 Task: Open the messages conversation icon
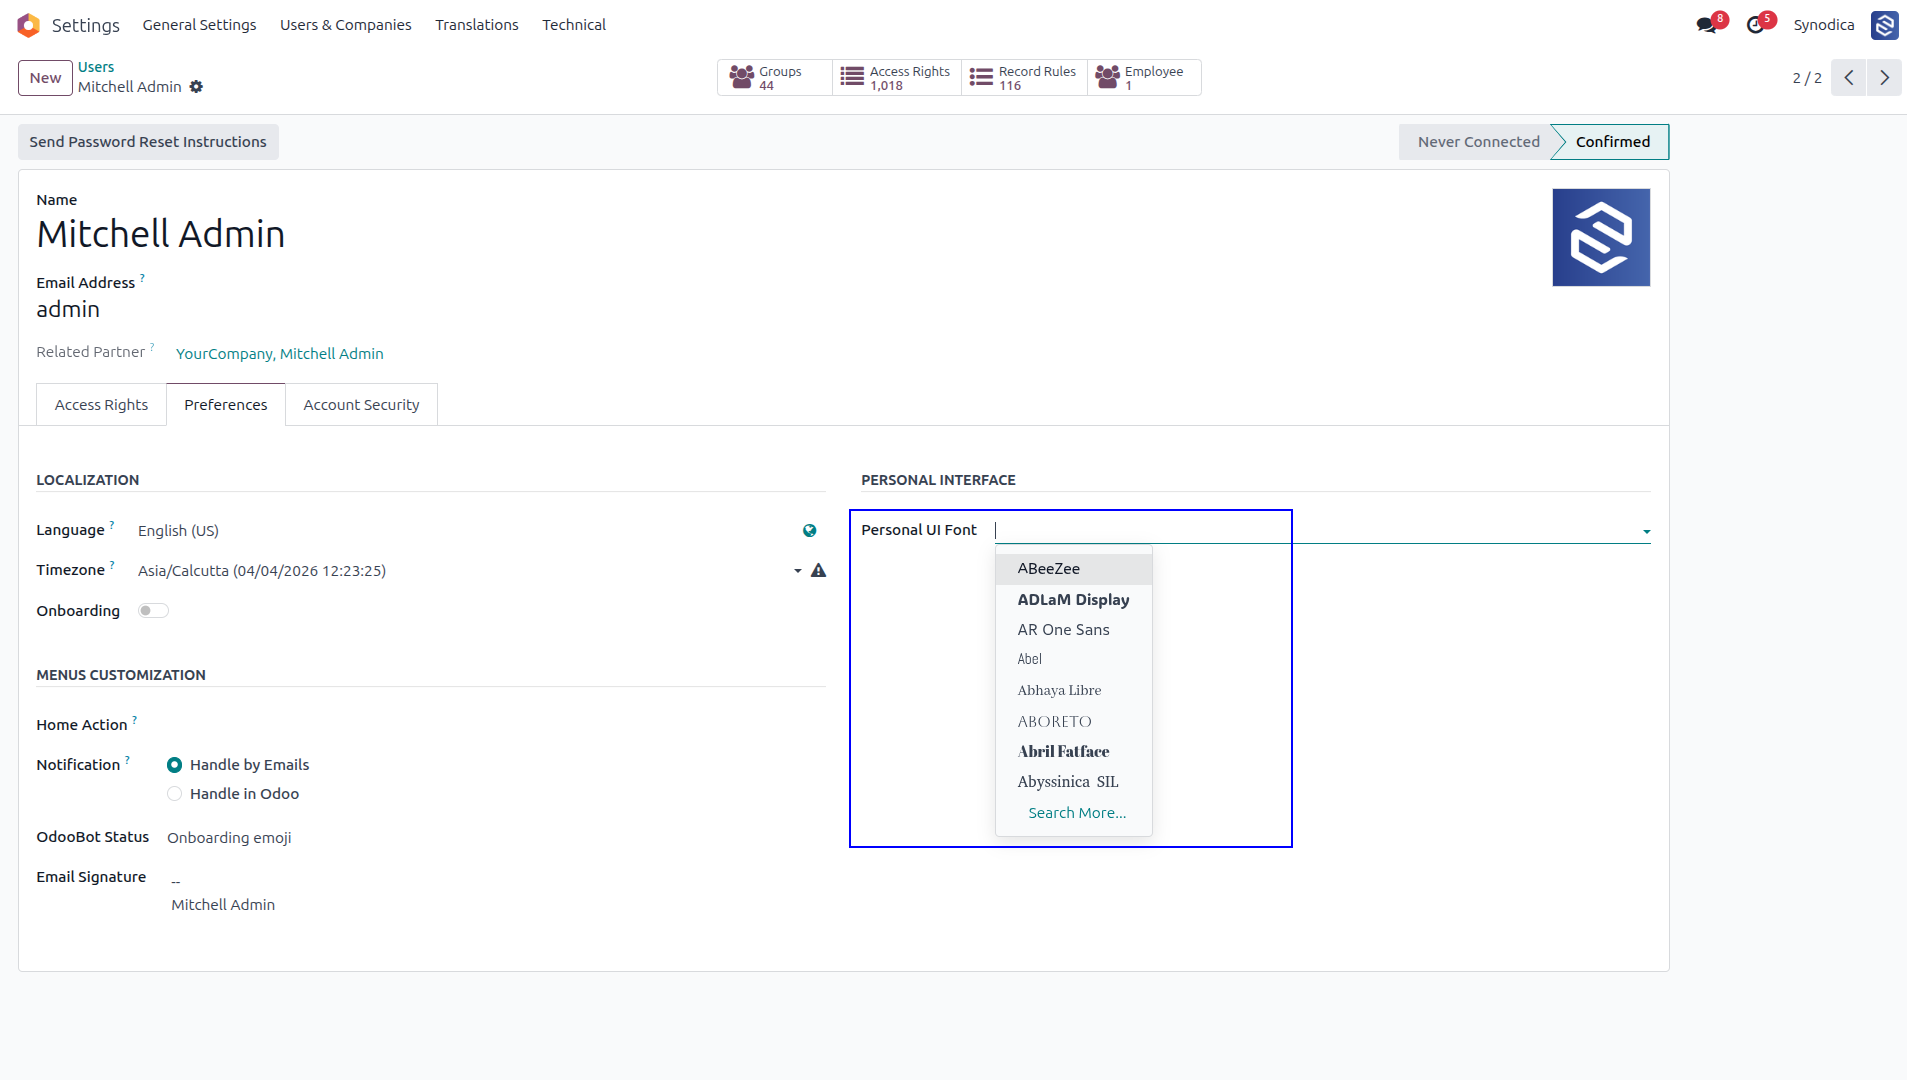tap(1706, 25)
